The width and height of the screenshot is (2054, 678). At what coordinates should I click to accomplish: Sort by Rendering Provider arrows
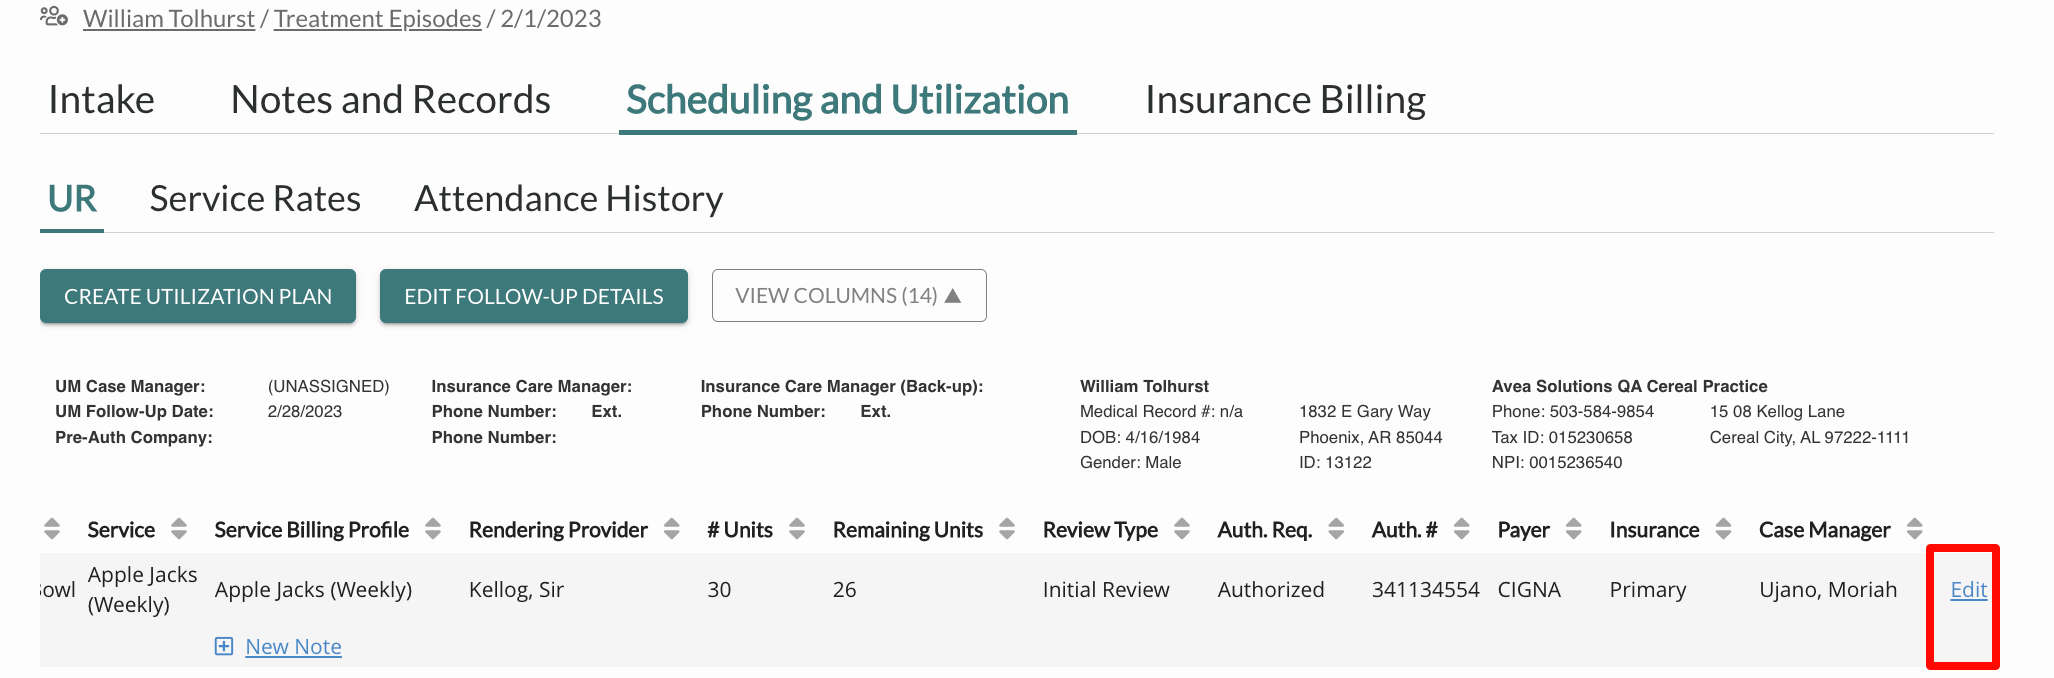672,529
